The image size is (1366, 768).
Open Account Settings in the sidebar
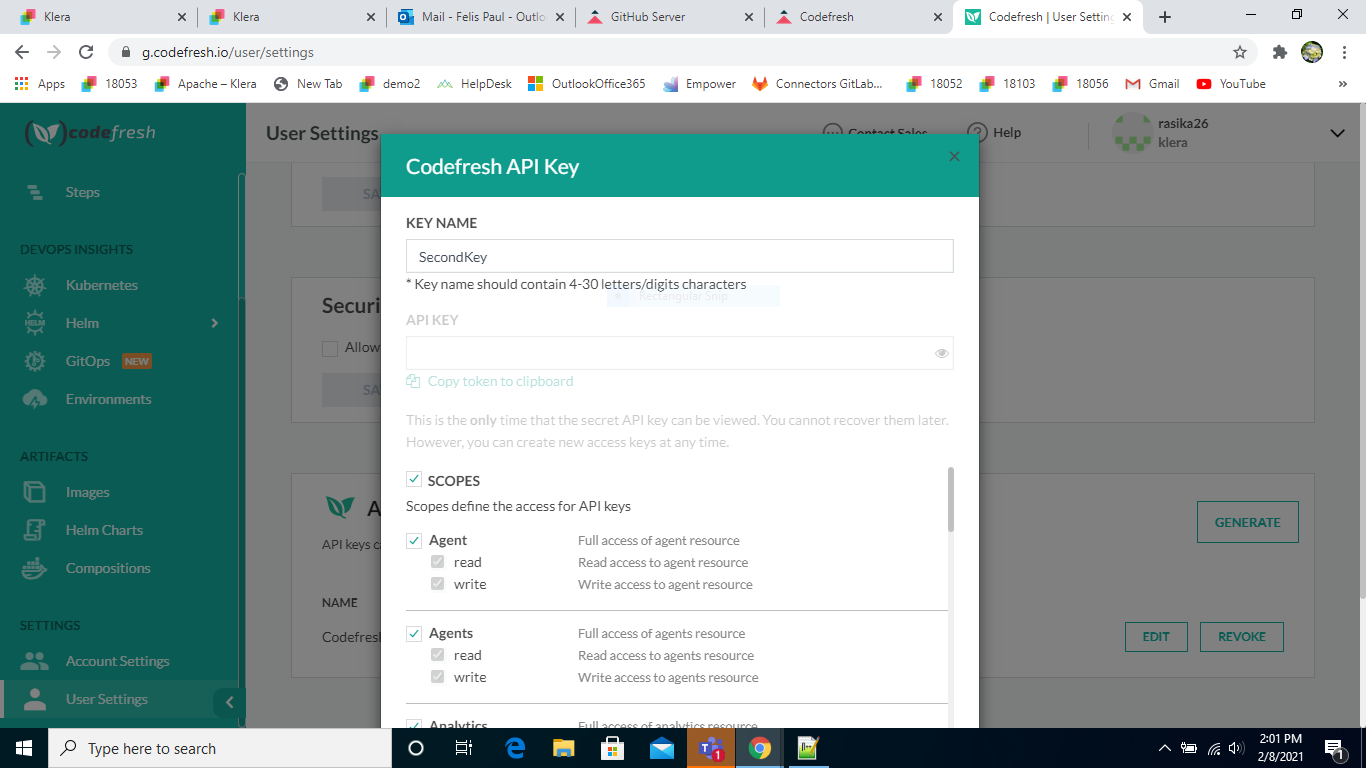pyautogui.click(x=118, y=661)
